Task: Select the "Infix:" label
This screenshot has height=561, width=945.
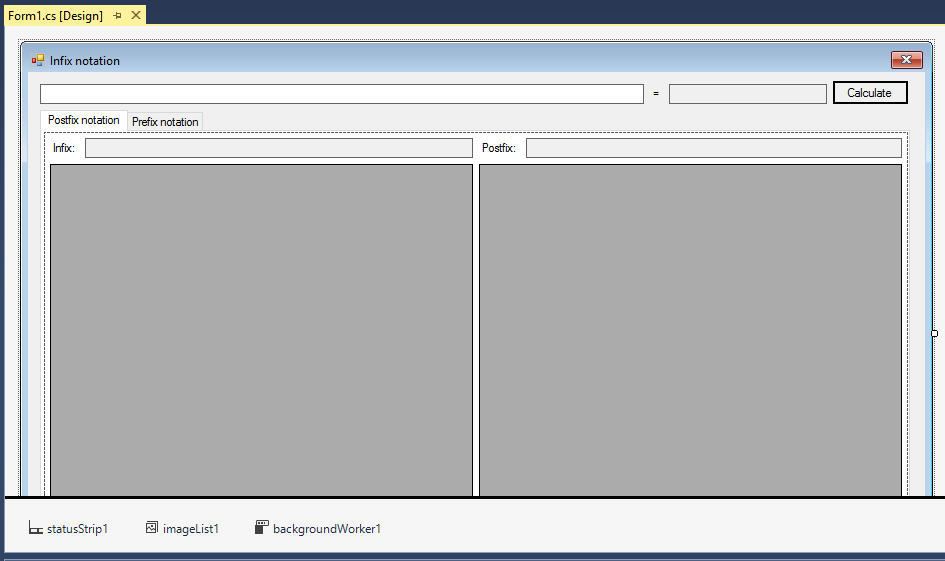Action: point(64,148)
